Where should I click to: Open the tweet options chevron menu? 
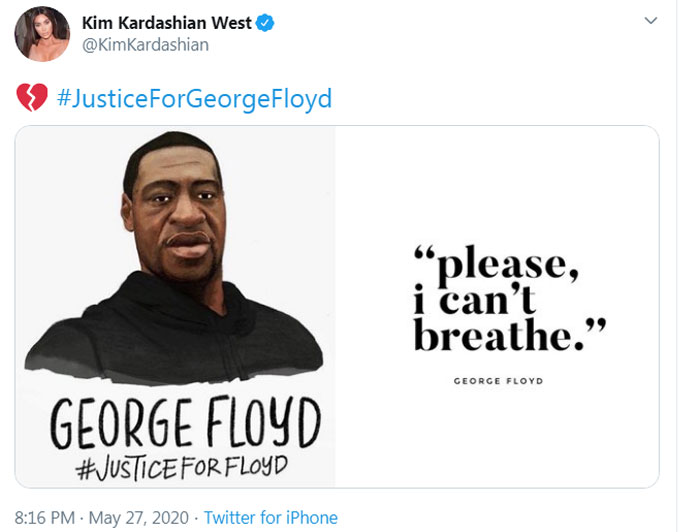click(x=651, y=21)
